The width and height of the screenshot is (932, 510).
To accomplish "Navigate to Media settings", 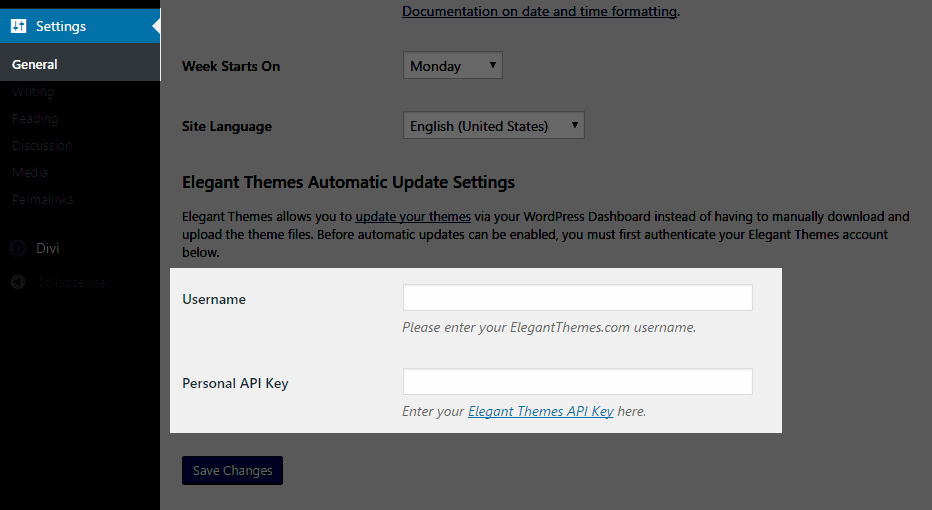I will (30, 172).
